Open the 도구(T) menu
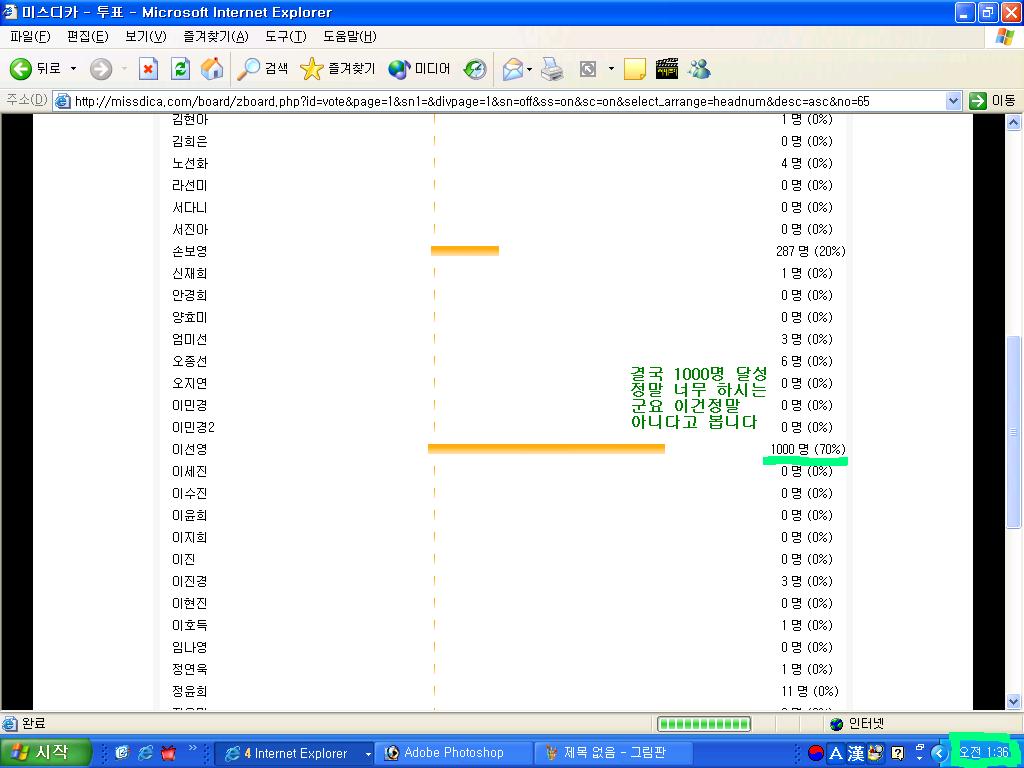 pos(284,37)
